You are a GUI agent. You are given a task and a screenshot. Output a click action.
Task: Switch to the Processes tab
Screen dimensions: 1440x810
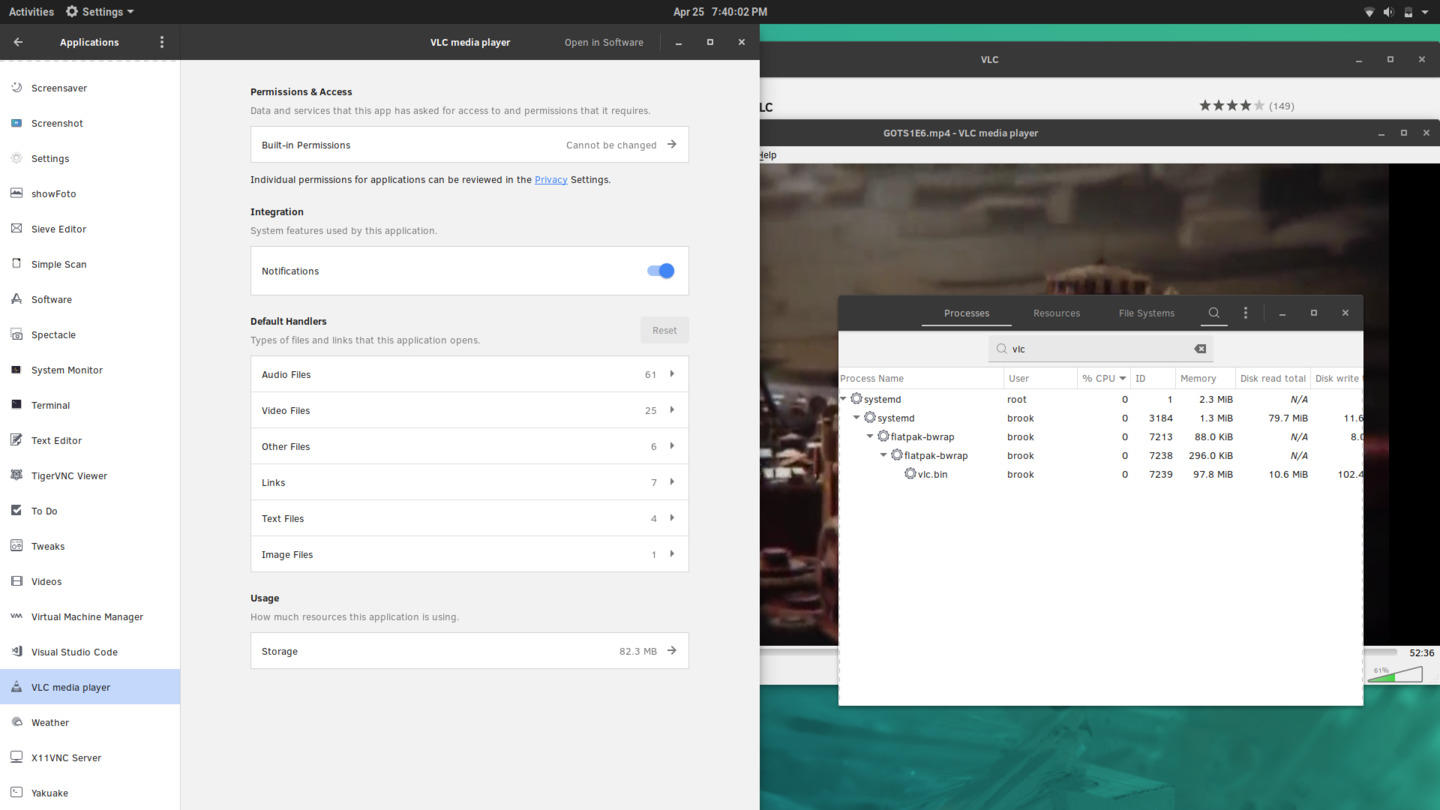tap(966, 313)
